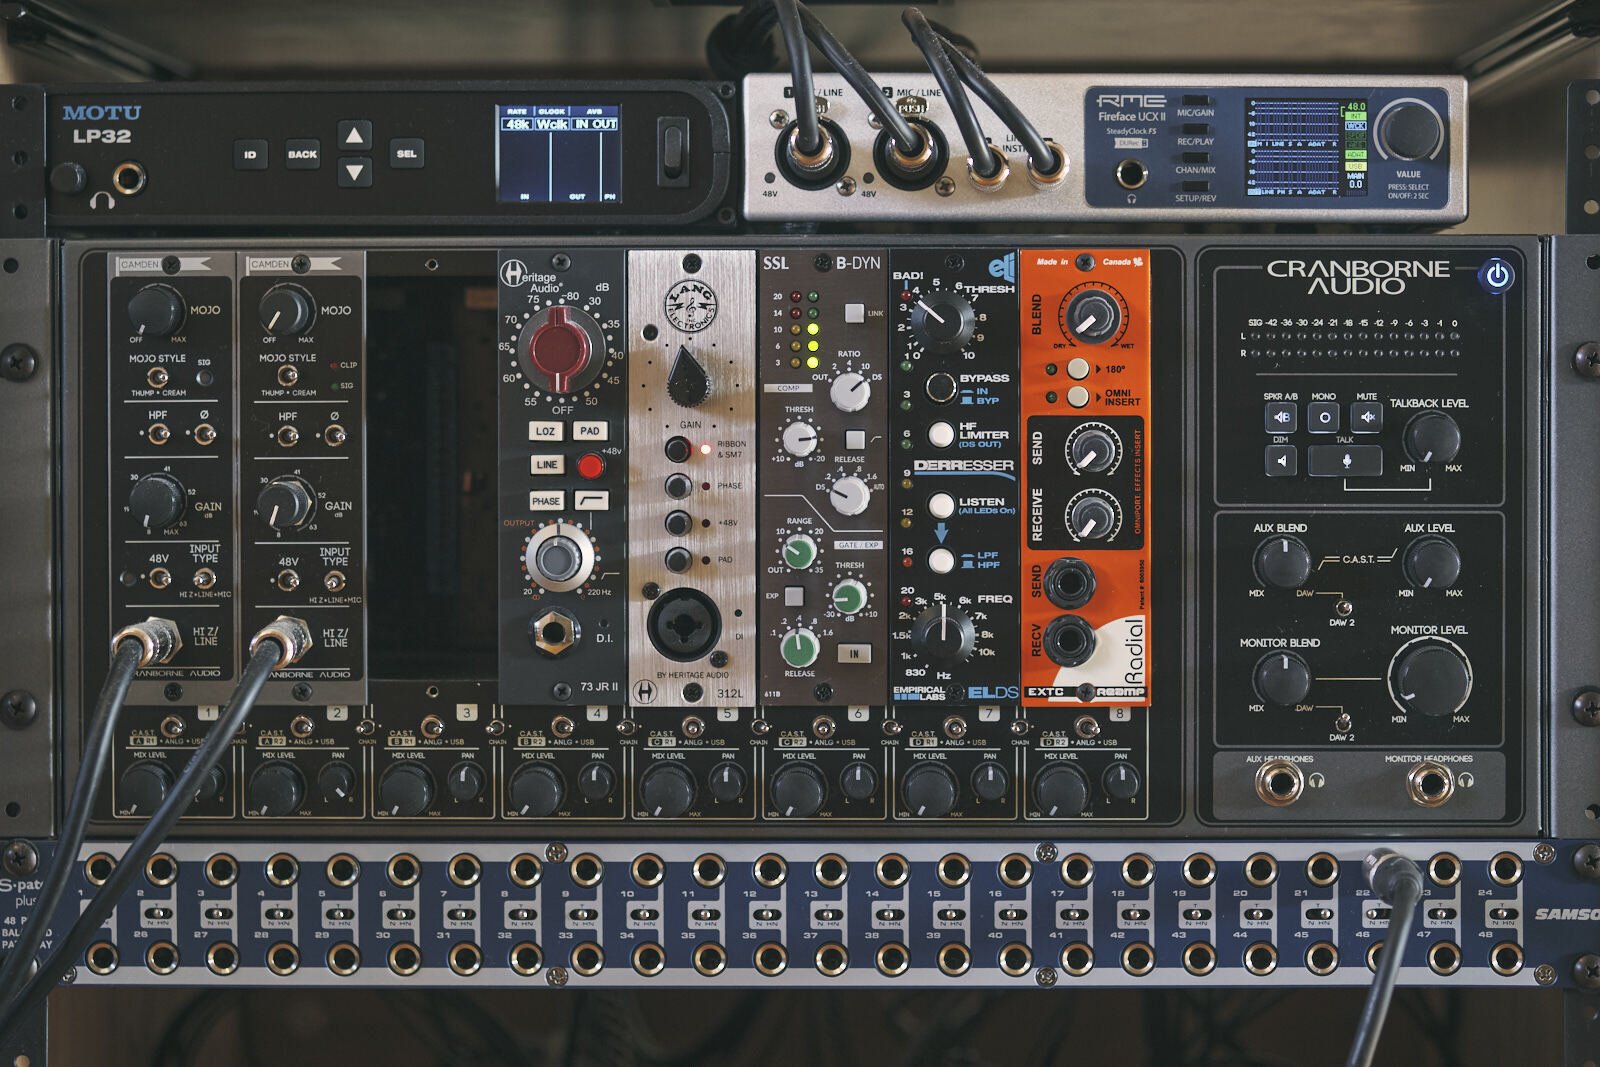This screenshot has height=1067, width=1600.
Task: Flip DAW 2 switch under Monitor Blend
Action: [x=1343, y=721]
